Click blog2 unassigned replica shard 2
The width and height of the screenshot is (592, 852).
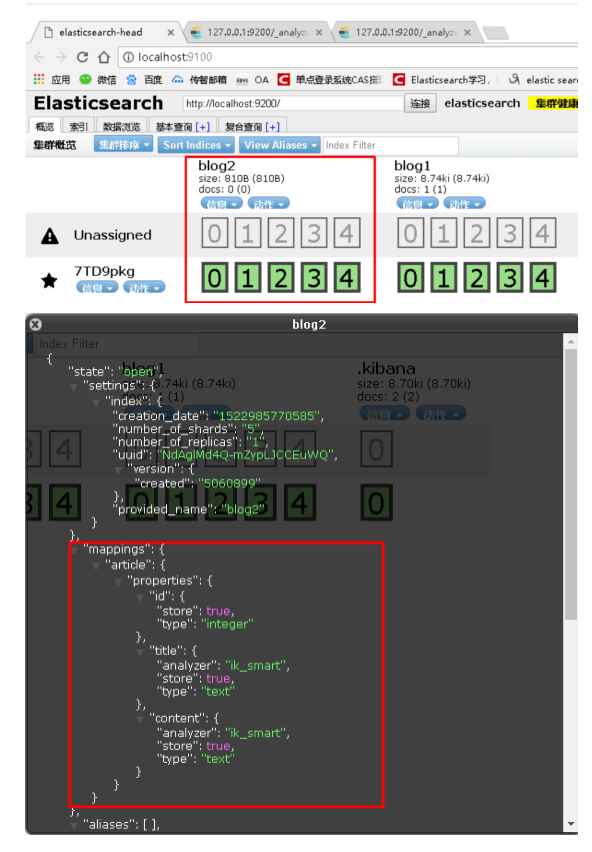281,233
